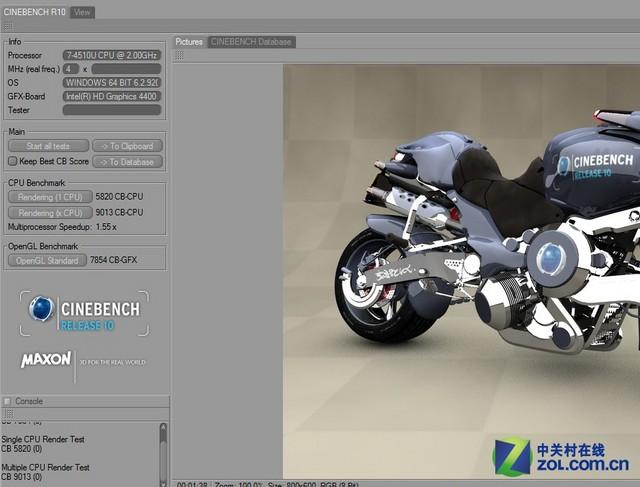Run the Rendering (1 CPU) benchmark
The image size is (640, 487).
[x=49, y=197]
